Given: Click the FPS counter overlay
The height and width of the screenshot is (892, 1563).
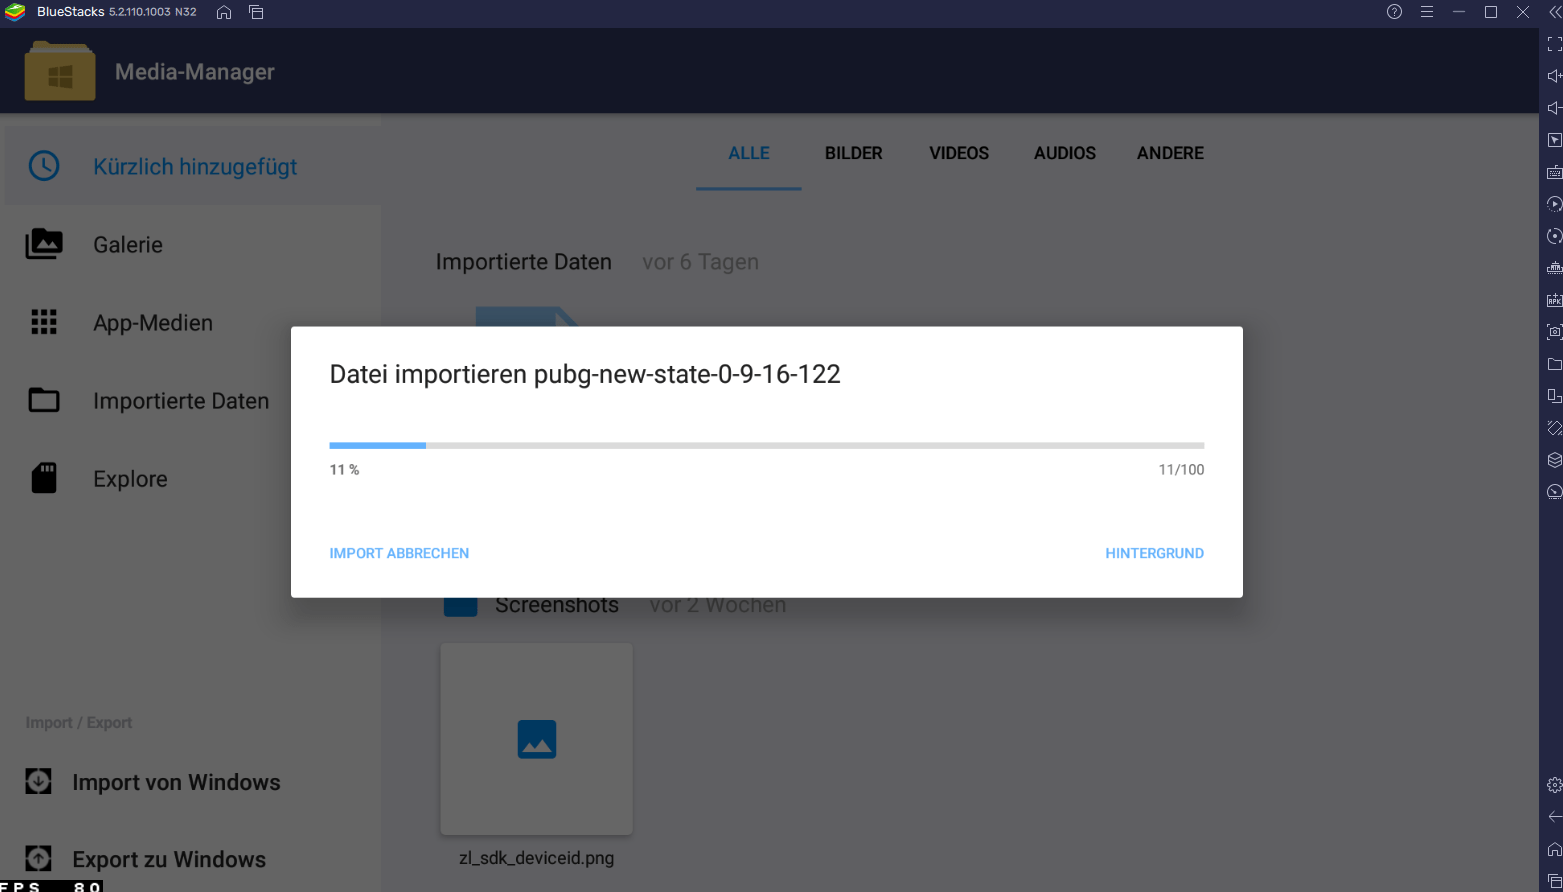Looking at the screenshot, I should coord(51,886).
